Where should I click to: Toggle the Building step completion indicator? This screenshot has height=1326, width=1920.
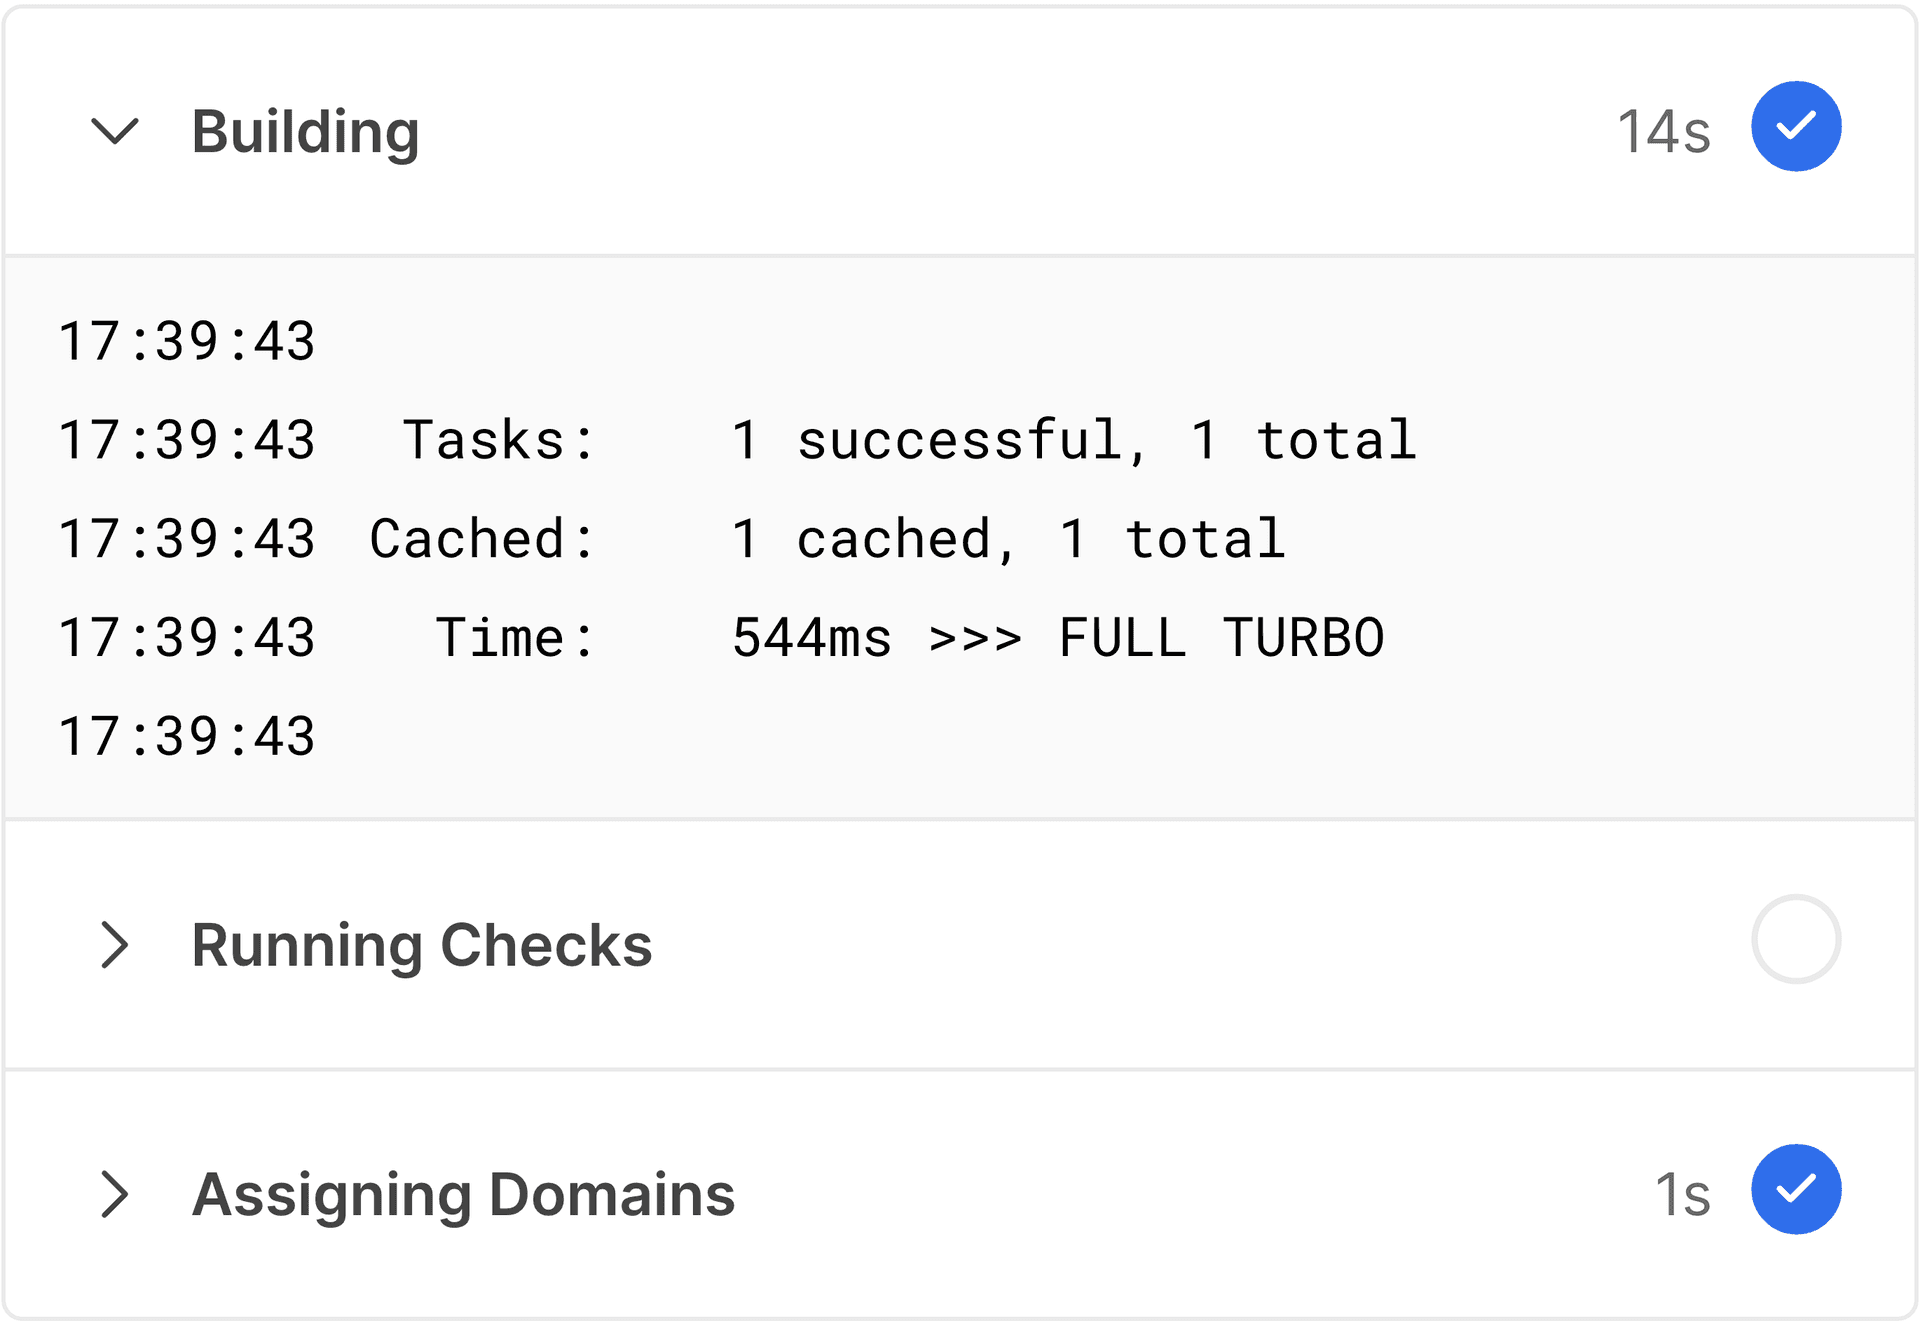point(1795,126)
